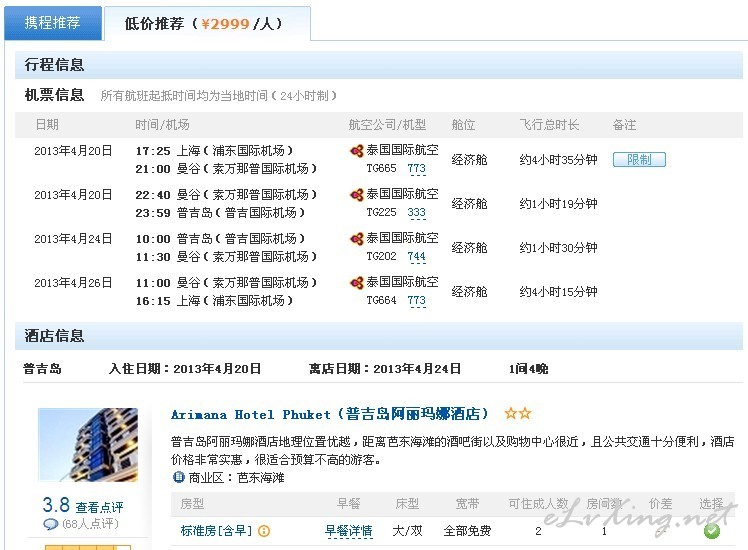Click the 1间4晚 stay summary
Image resolution: width=748 pixels, height=550 pixels.
(528, 369)
